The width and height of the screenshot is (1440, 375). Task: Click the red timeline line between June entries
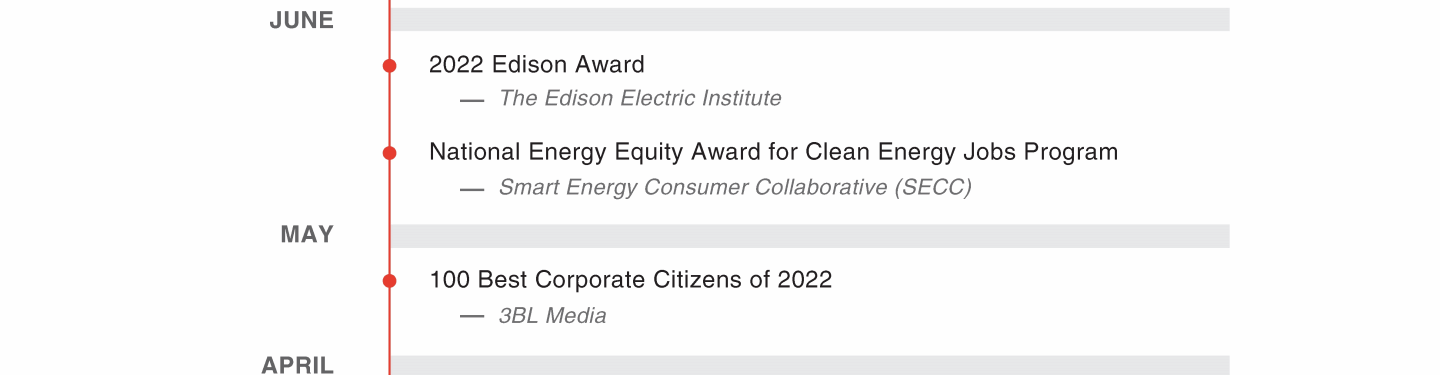click(x=389, y=110)
